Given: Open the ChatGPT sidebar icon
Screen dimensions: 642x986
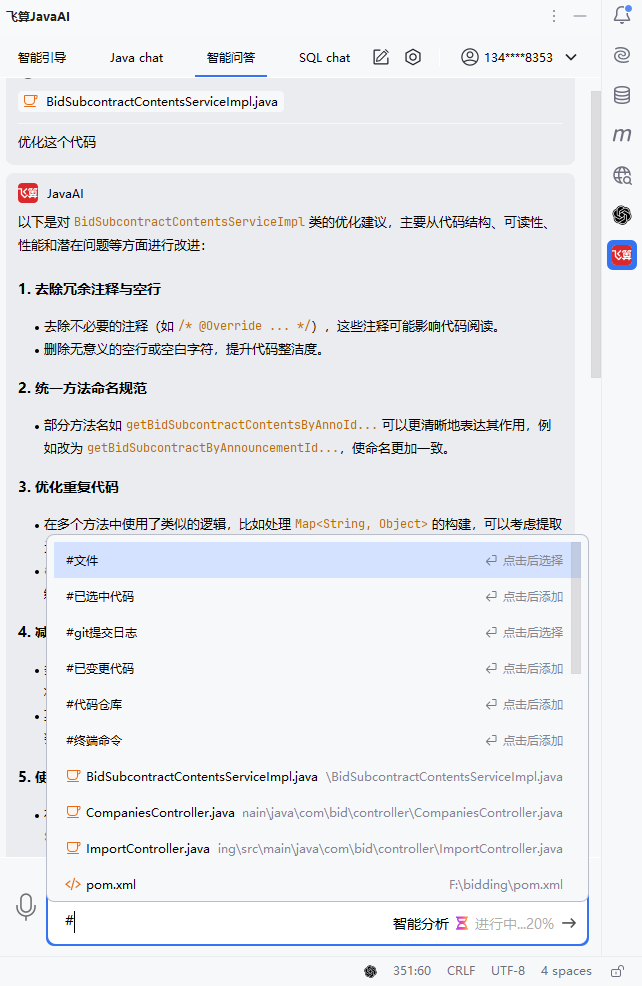Looking at the screenshot, I should pyautogui.click(x=622, y=215).
